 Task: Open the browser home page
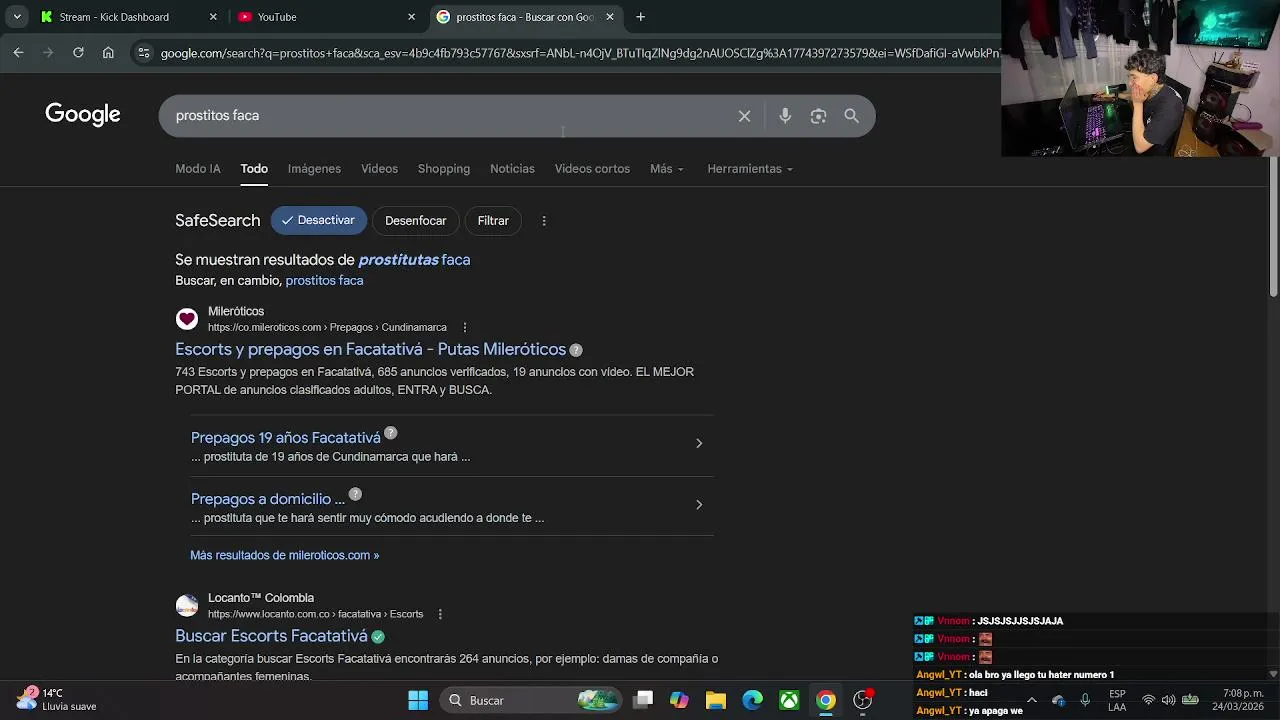[108, 53]
